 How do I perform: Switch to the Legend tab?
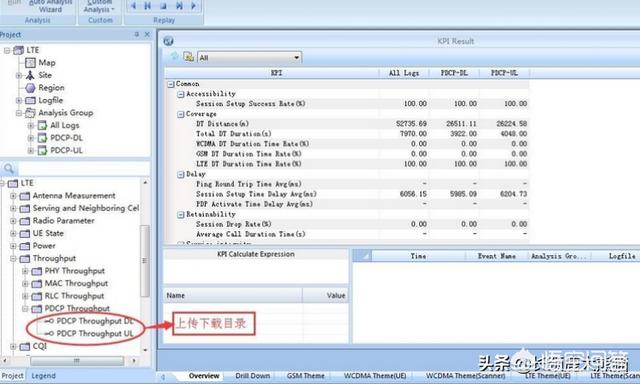coord(43,376)
